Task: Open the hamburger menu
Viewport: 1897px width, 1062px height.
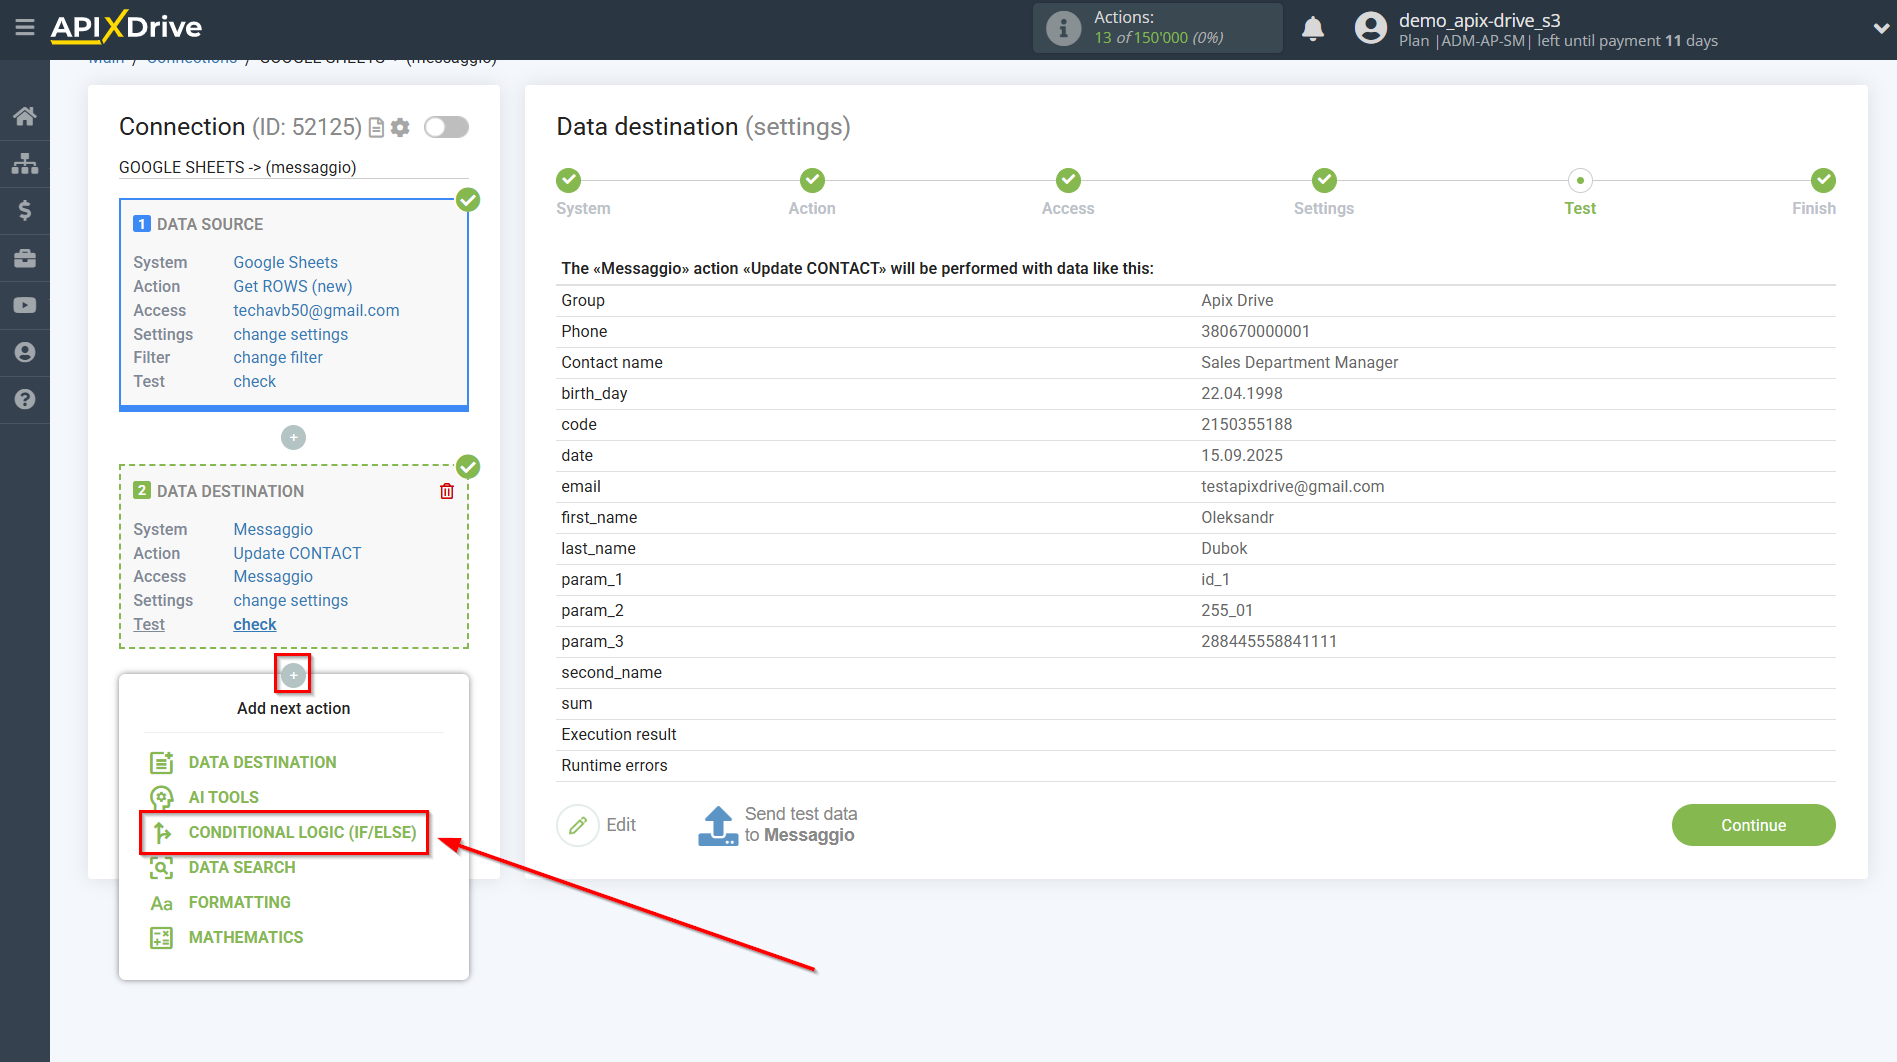Action: [x=25, y=27]
